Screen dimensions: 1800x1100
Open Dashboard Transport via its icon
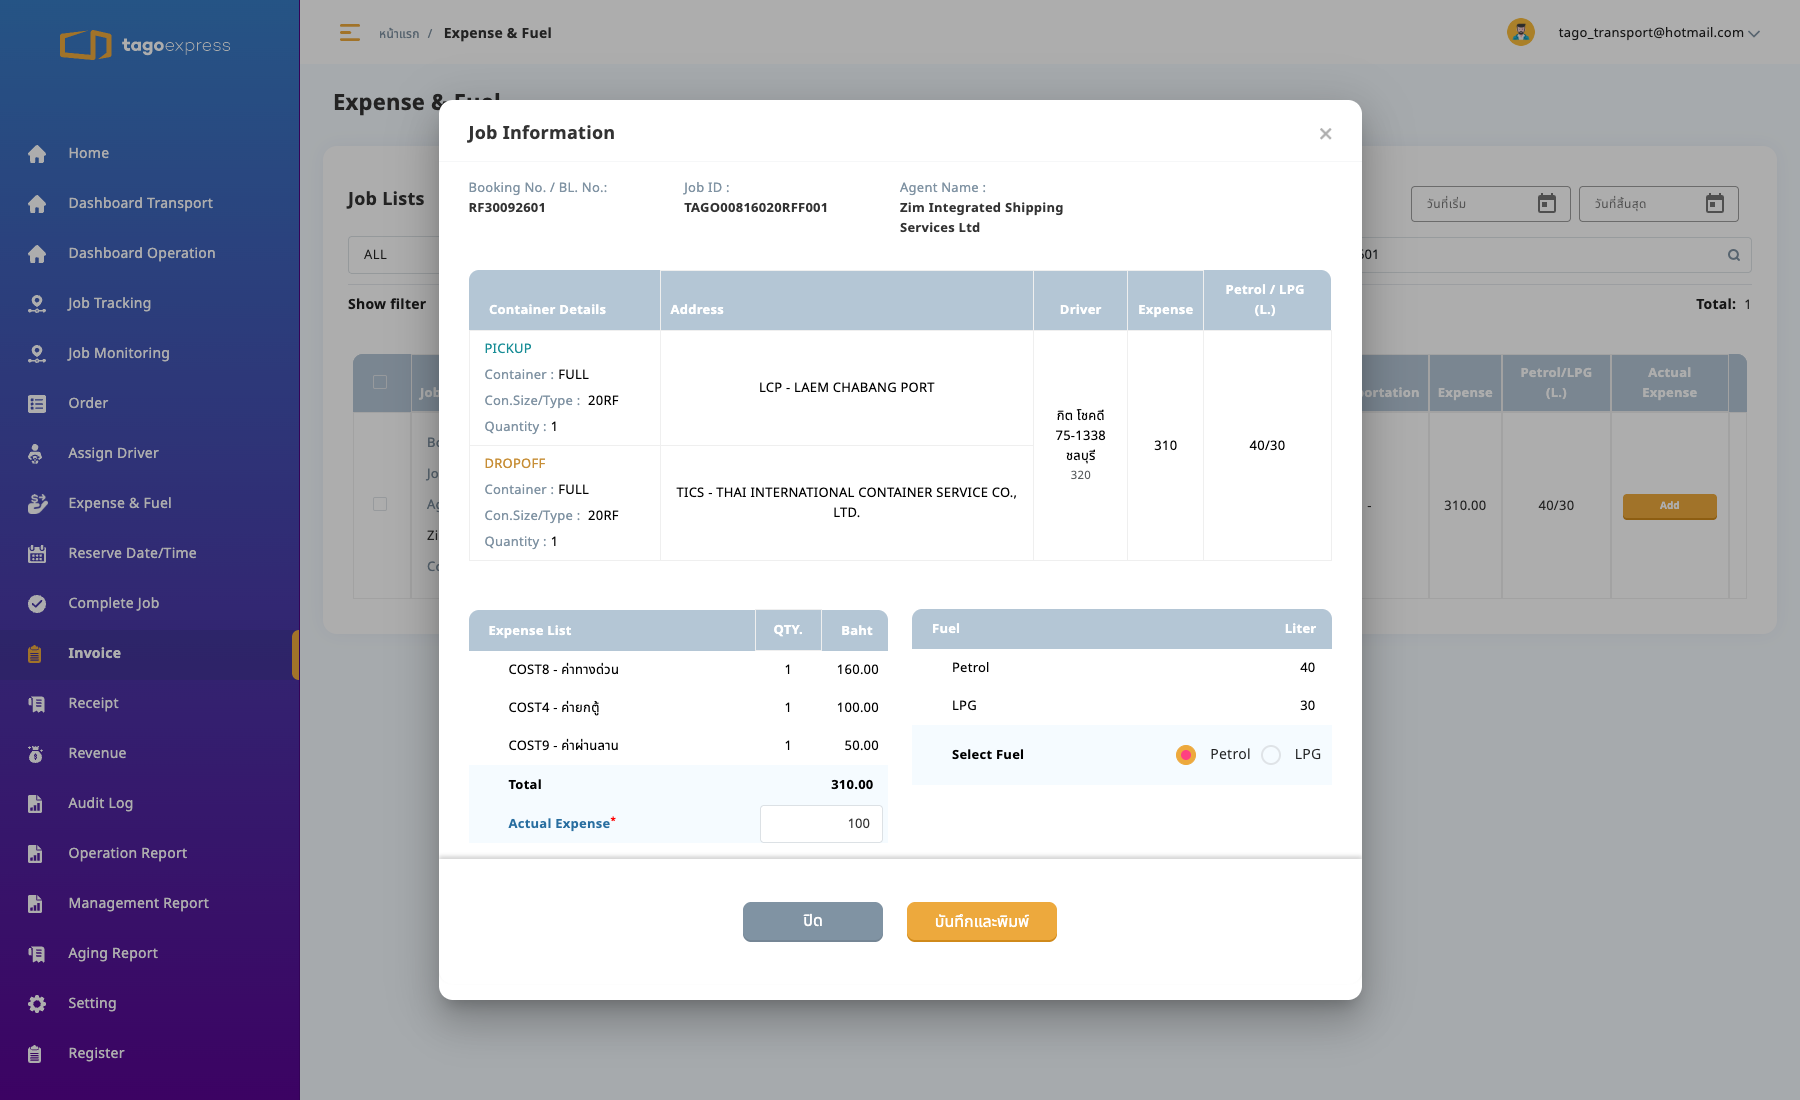pos(37,204)
